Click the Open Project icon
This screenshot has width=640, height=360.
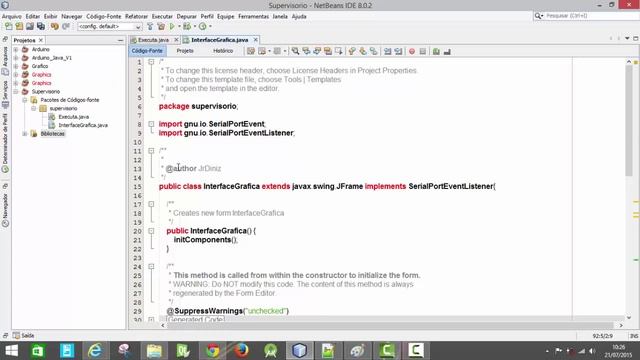tap(30, 27)
